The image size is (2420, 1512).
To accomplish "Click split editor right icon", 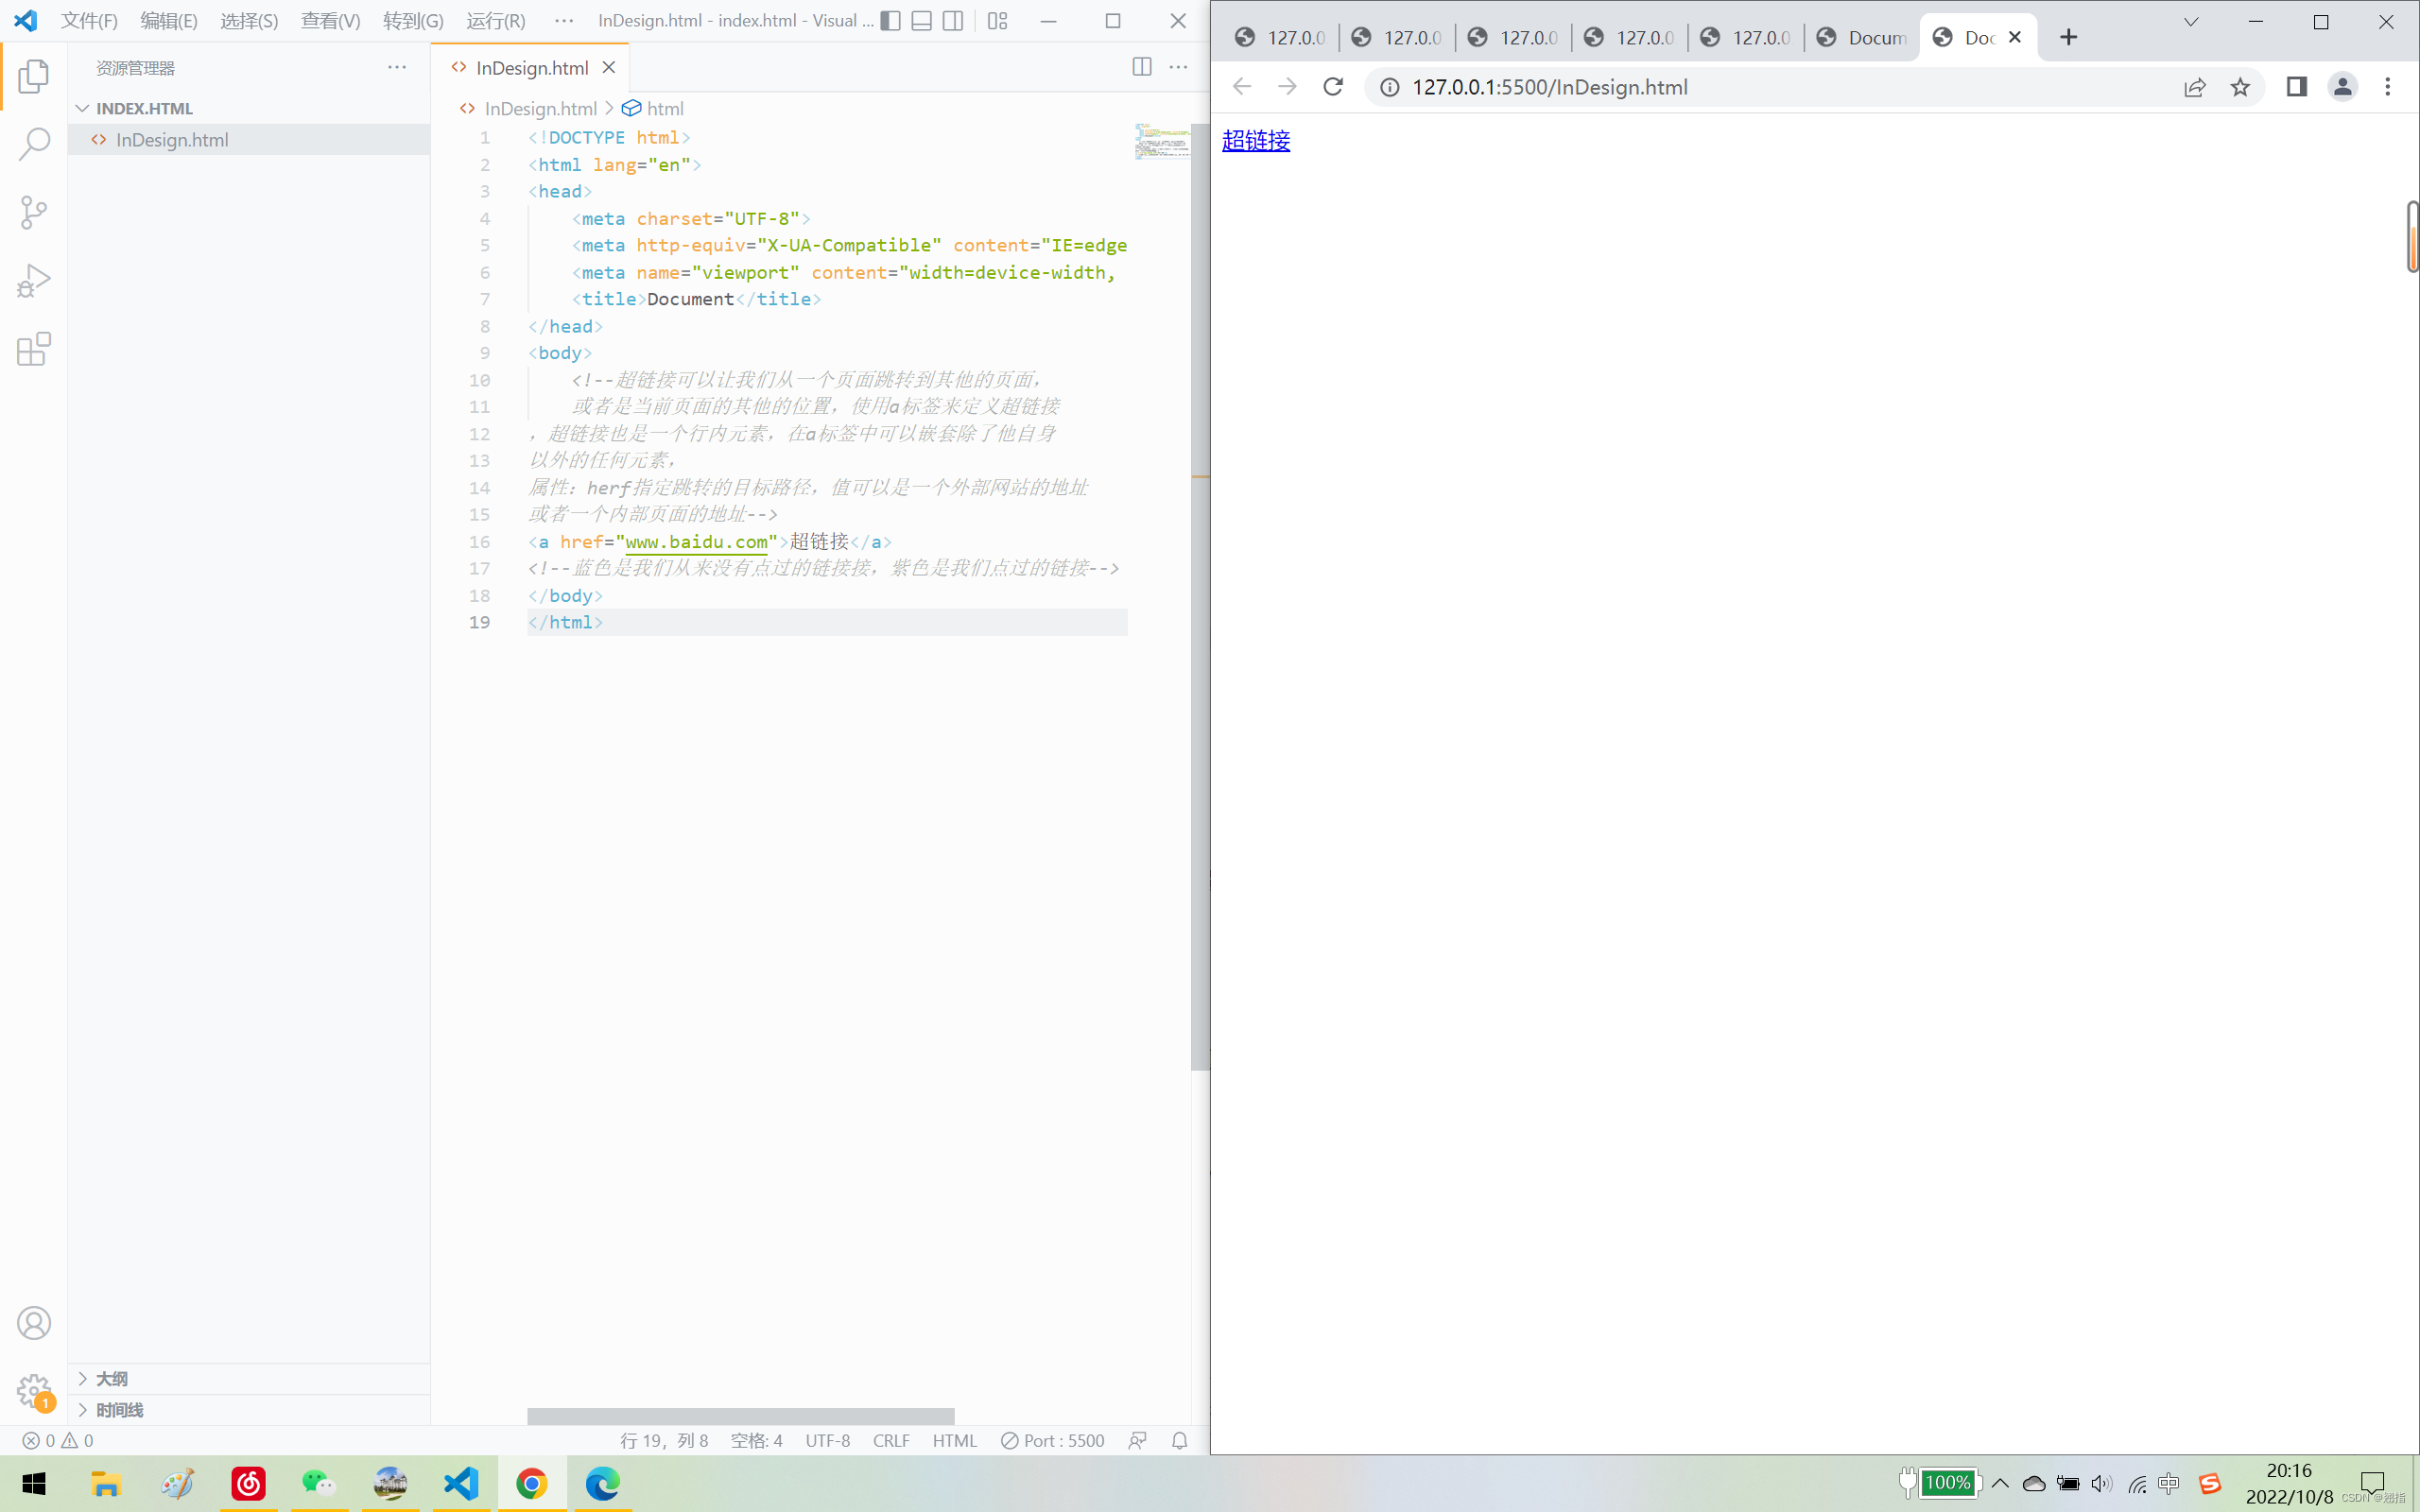I will coord(1141,67).
